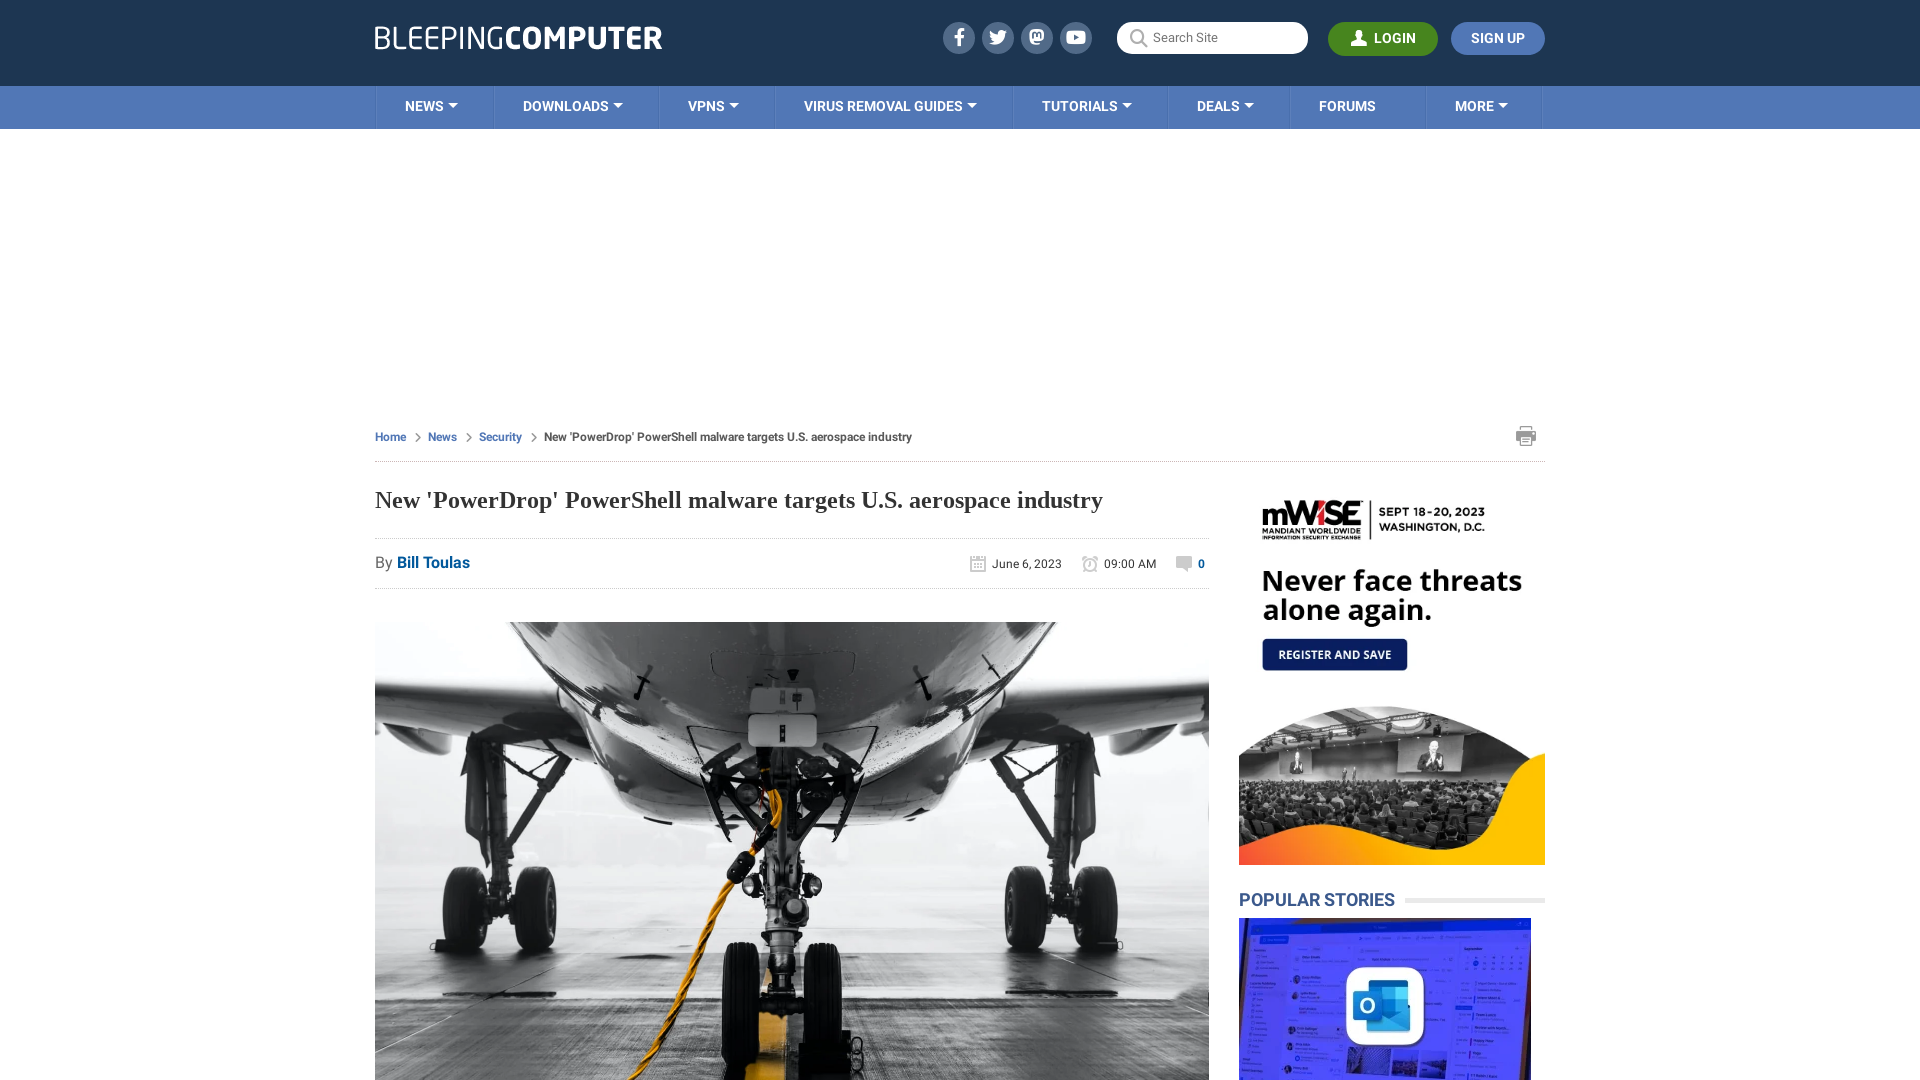Click the Security breadcrumb link
1920x1080 pixels.
(500, 436)
